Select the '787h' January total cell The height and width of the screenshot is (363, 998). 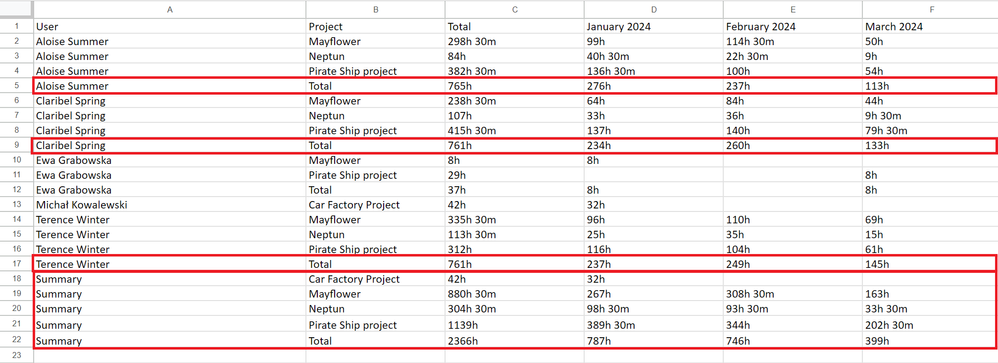coord(654,341)
